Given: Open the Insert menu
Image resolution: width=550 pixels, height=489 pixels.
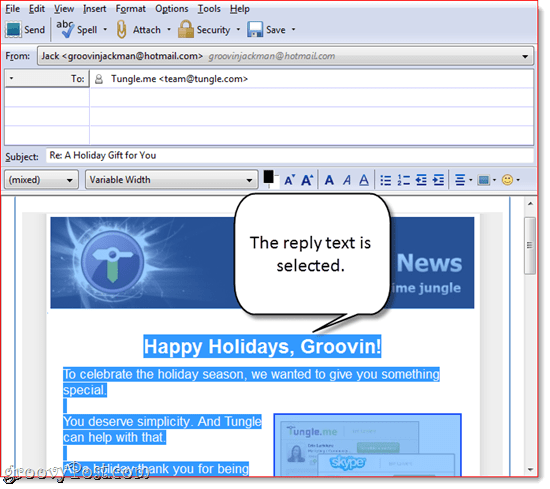Looking at the screenshot, I should tap(94, 9).
